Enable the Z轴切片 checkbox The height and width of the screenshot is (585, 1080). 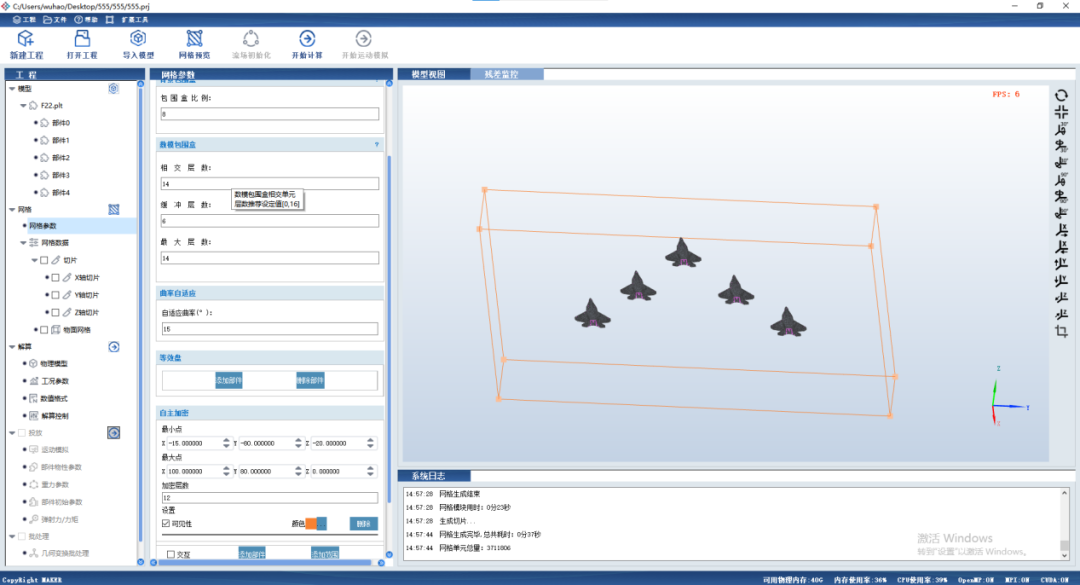coord(56,313)
